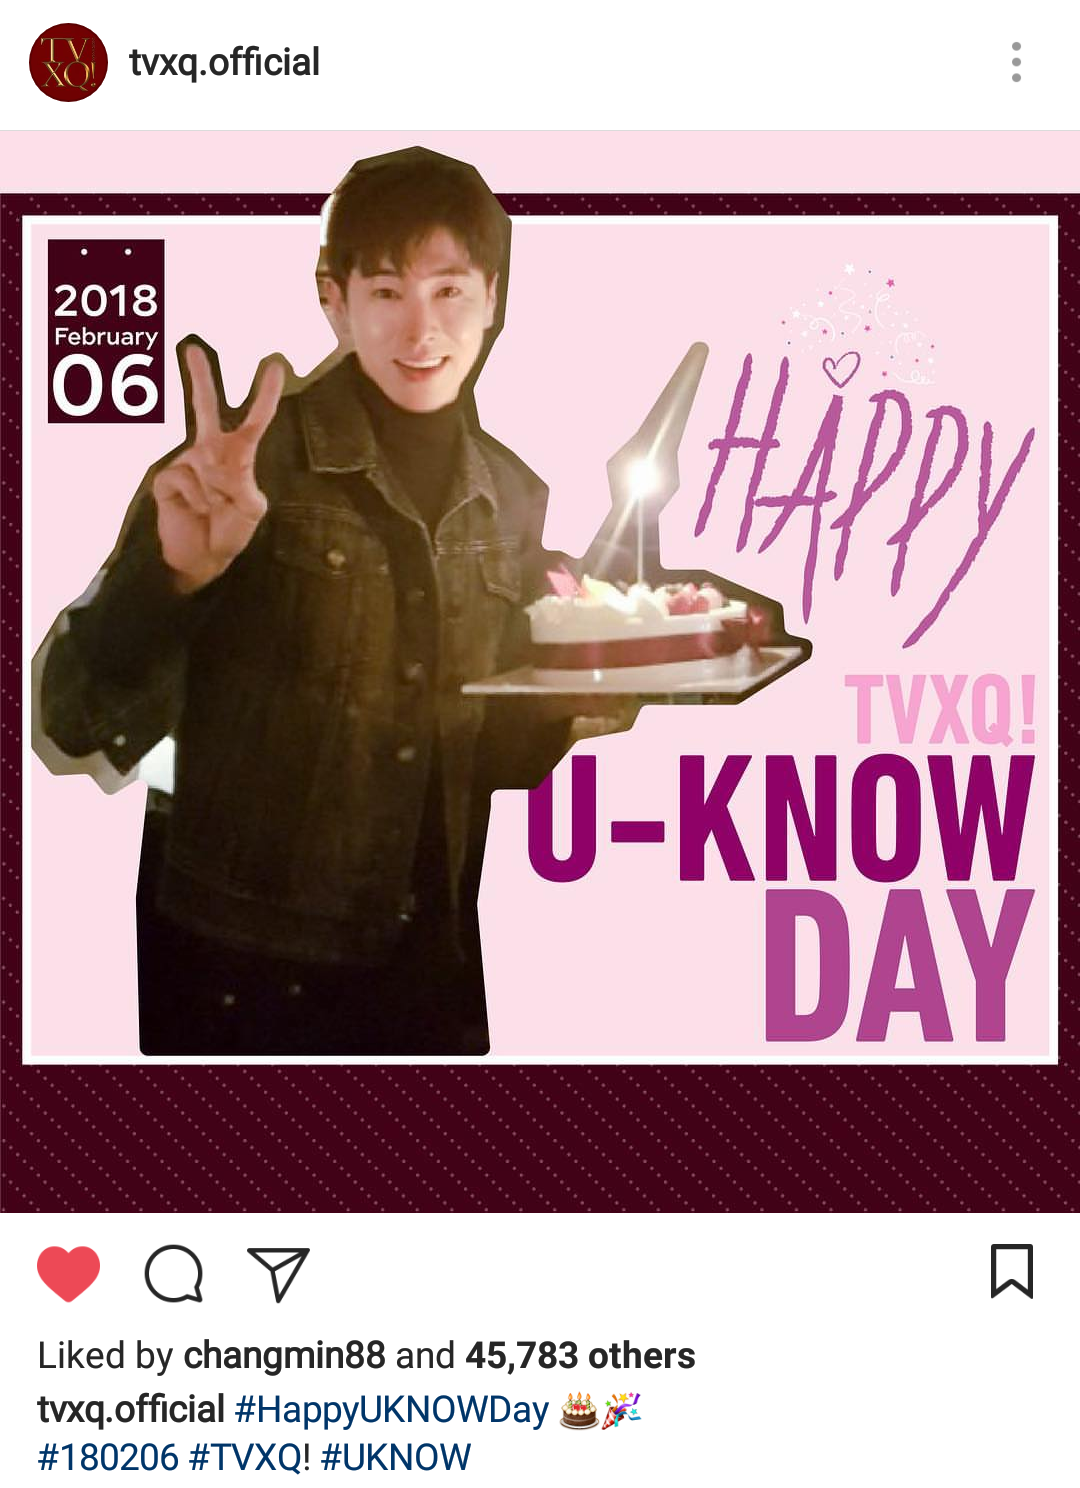Open the tvxq.official username in the header
Image resolution: width=1080 pixels, height=1488 pixels.
point(224,62)
